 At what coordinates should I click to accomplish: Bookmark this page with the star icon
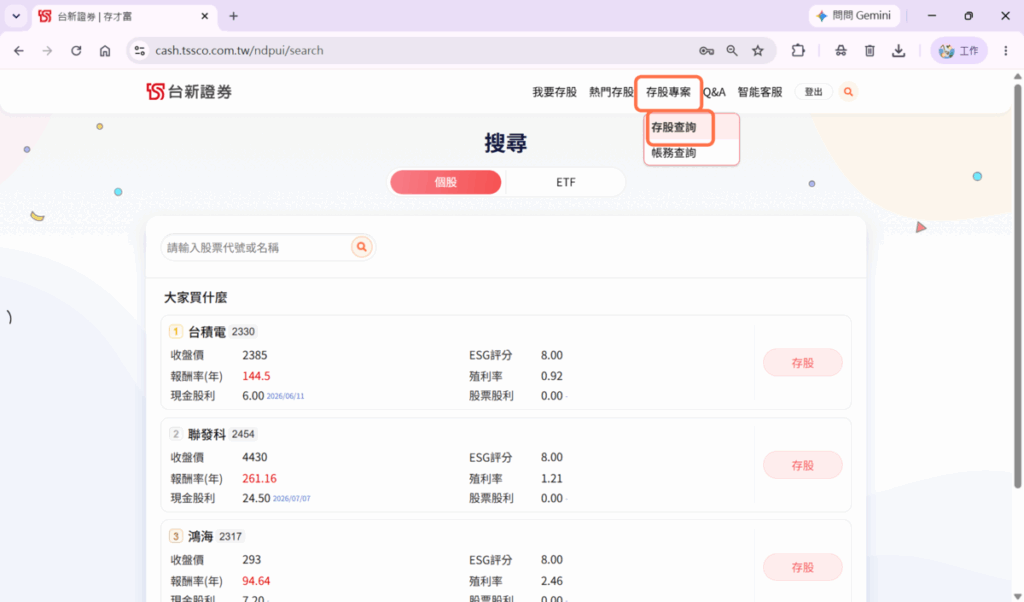758,50
